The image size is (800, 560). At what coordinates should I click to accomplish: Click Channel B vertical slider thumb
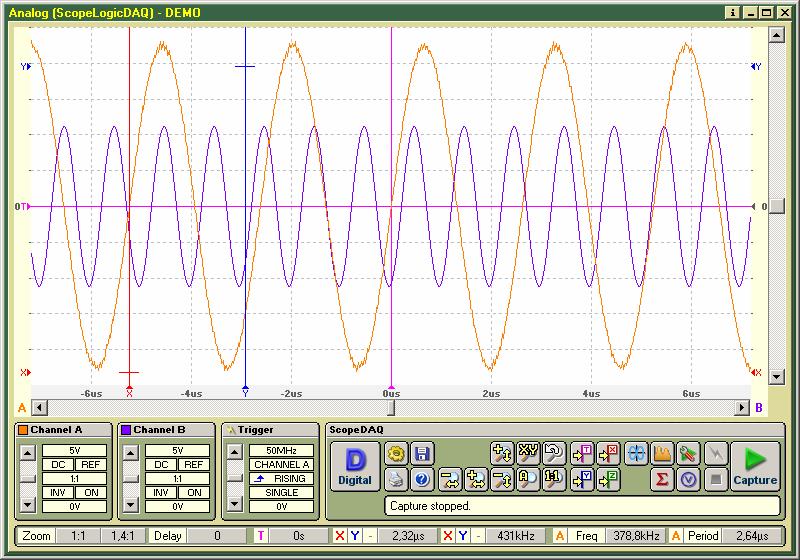tap(131, 478)
